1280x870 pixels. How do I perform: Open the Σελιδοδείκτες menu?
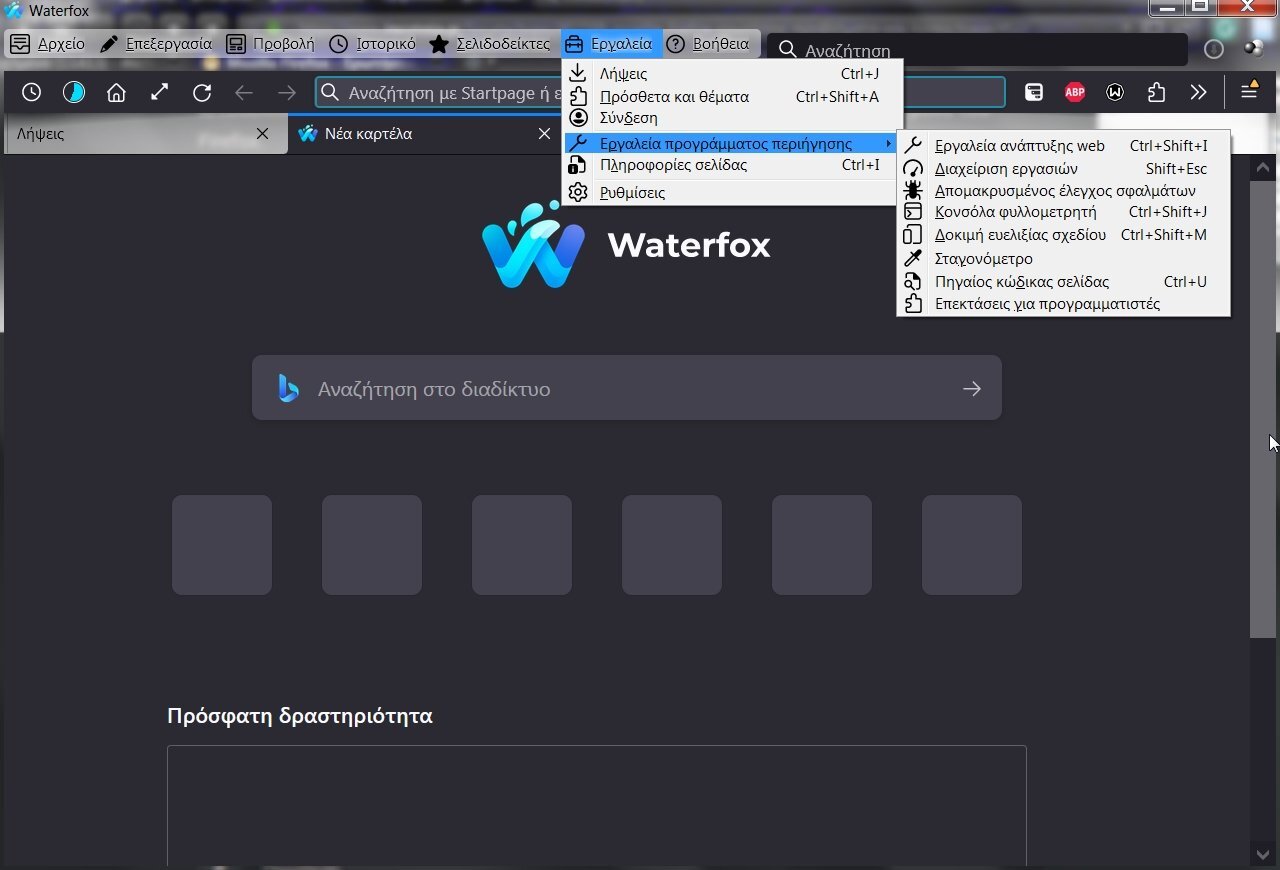click(489, 44)
